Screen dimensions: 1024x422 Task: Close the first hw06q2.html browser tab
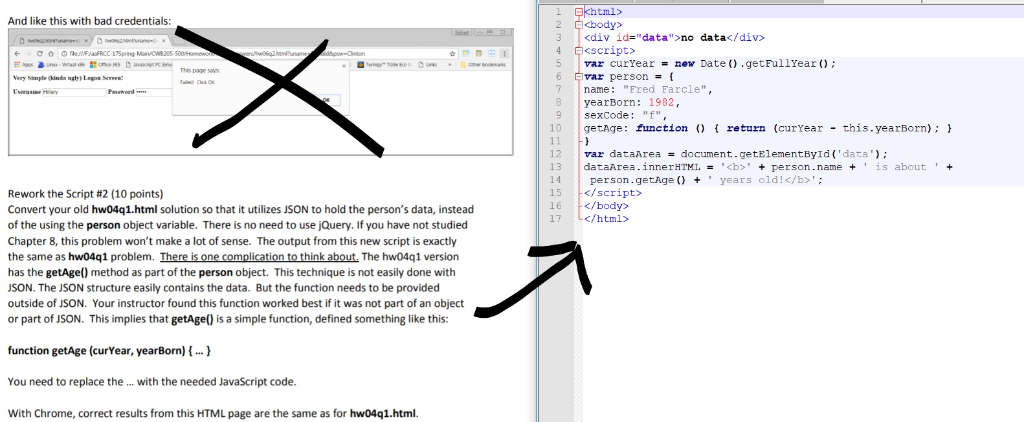(x=86, y=41)
